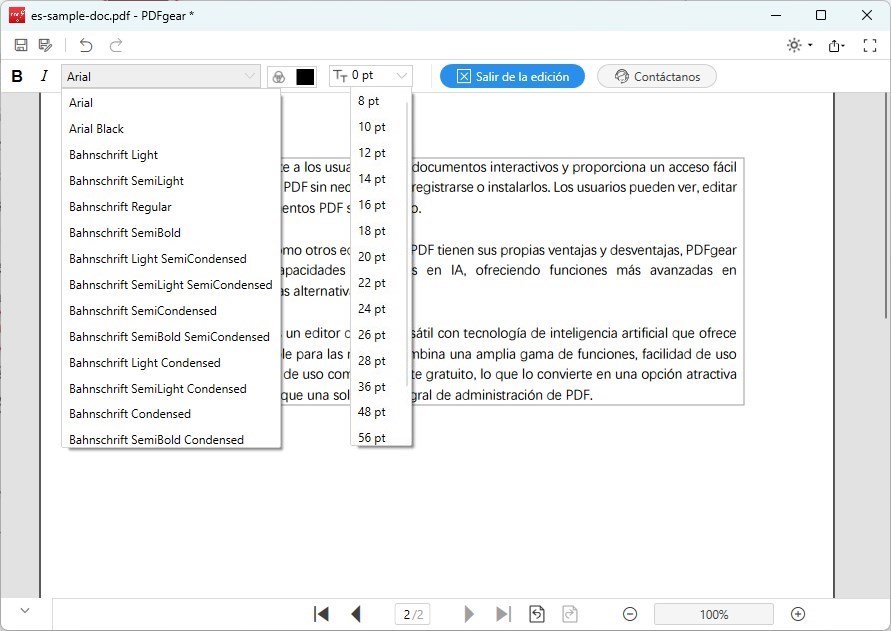Expand the bottom-left chevron panel
The height and width of the screenshot is (631, 891).
[x=24, y=611]
